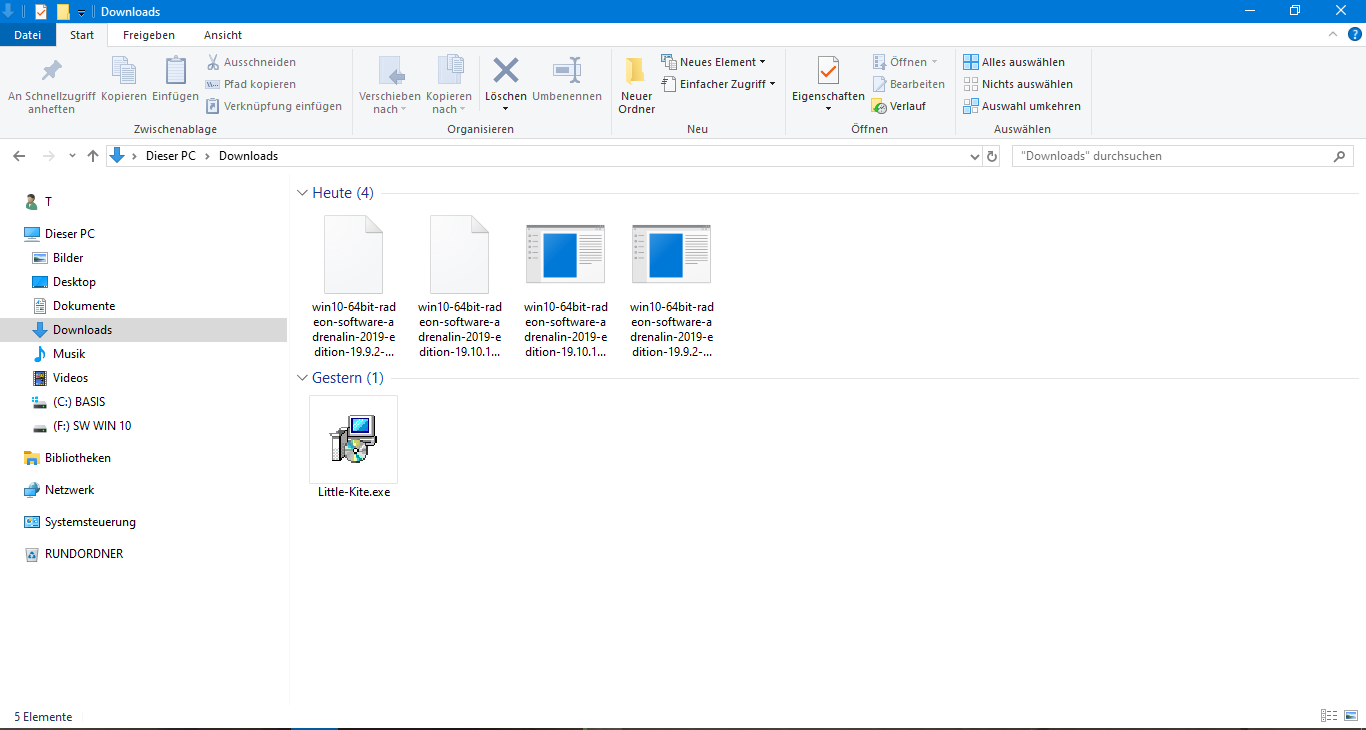Screen dimensions: 1366x730
Task: Open the Datei menu
Action: pyautogui.click(x=27, y=35)
